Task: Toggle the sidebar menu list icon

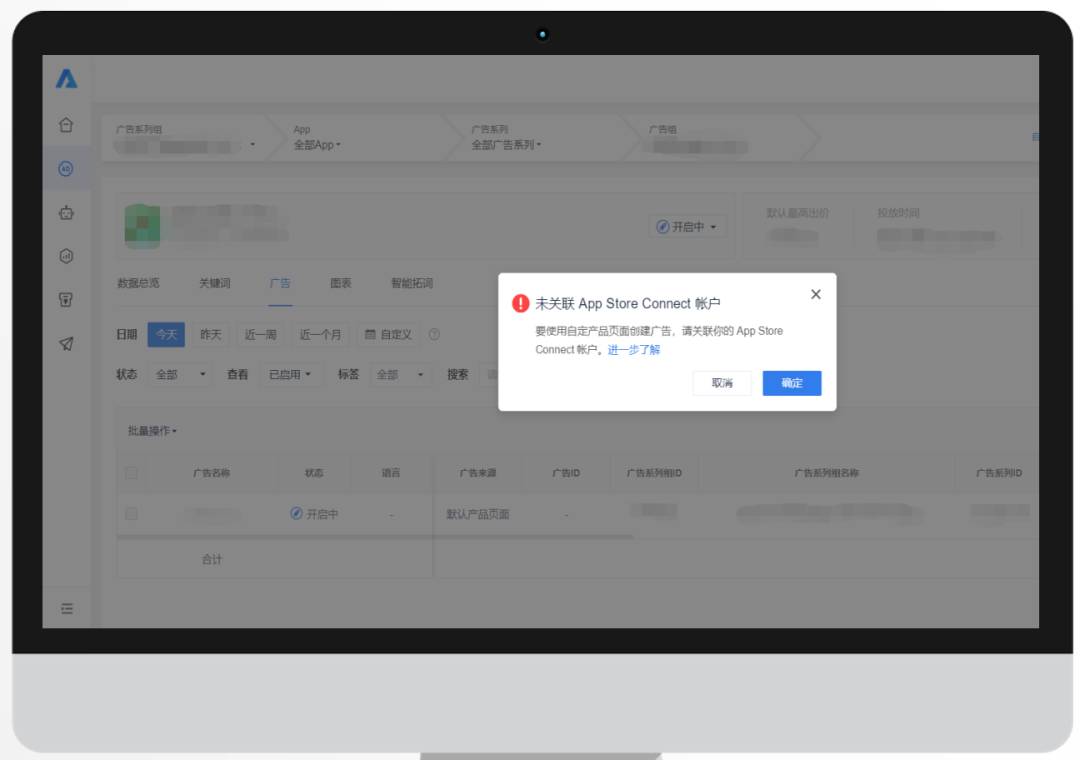Action: point(67,608)
